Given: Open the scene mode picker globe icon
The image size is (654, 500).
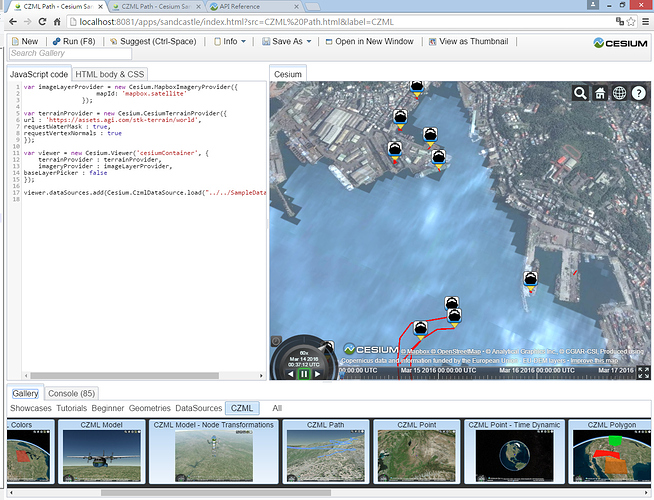Looking at the screenshot, I should click(x=620, y=93).
